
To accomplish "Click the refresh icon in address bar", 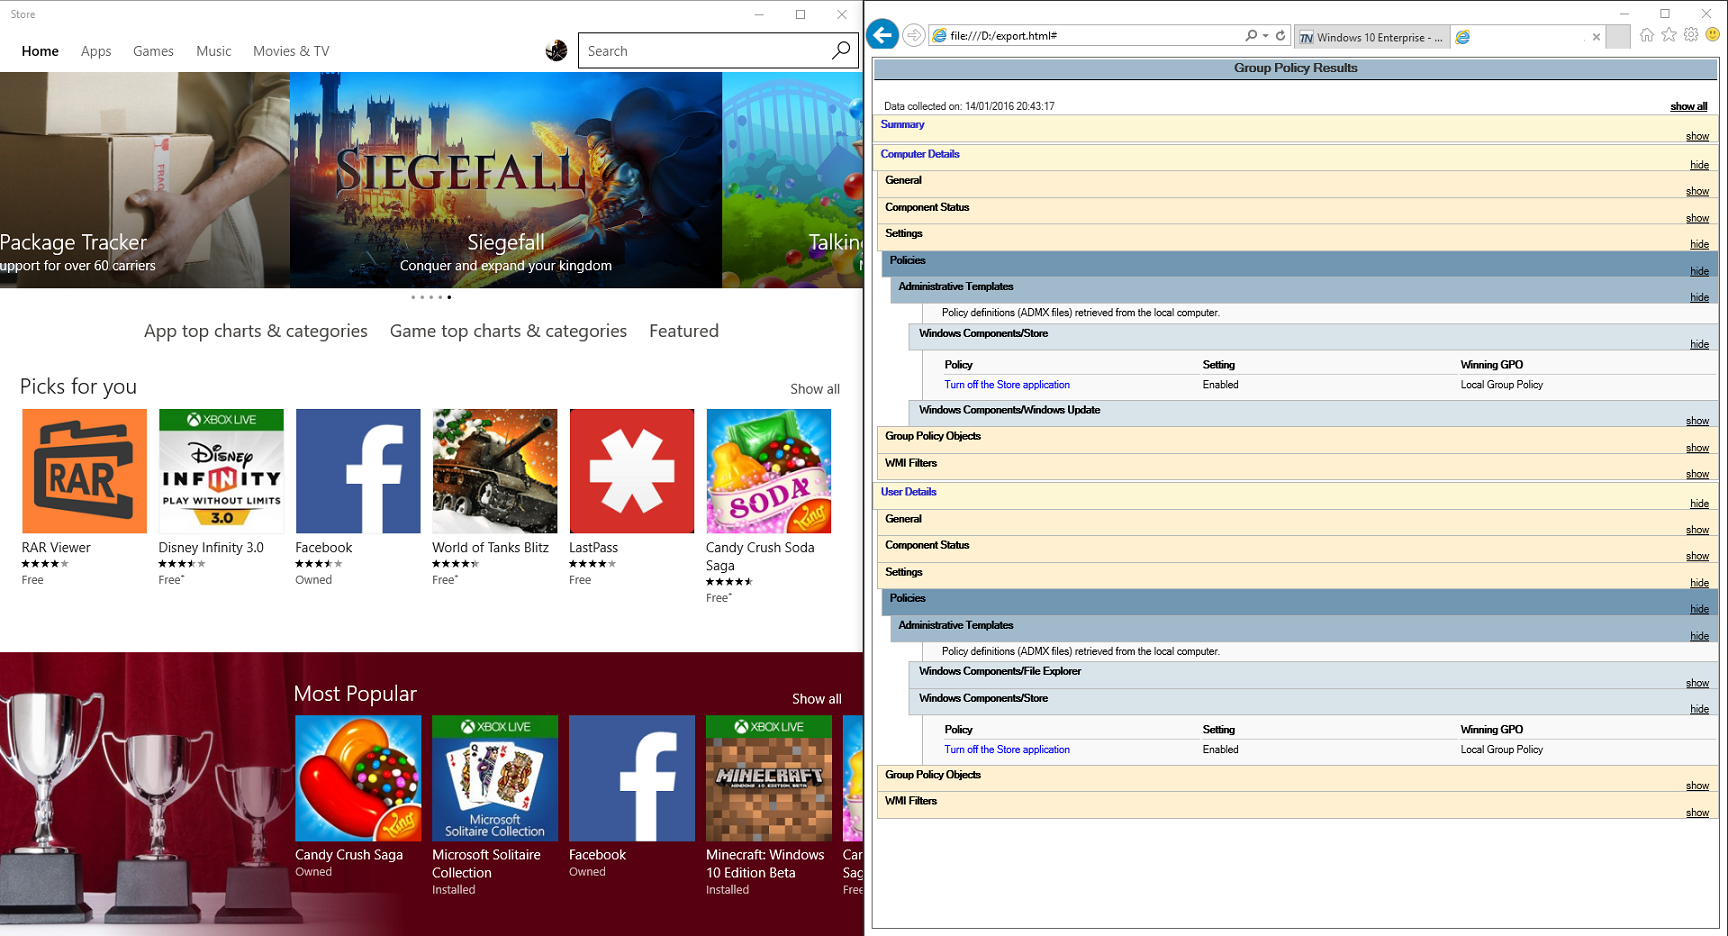I will [1280, 35].
